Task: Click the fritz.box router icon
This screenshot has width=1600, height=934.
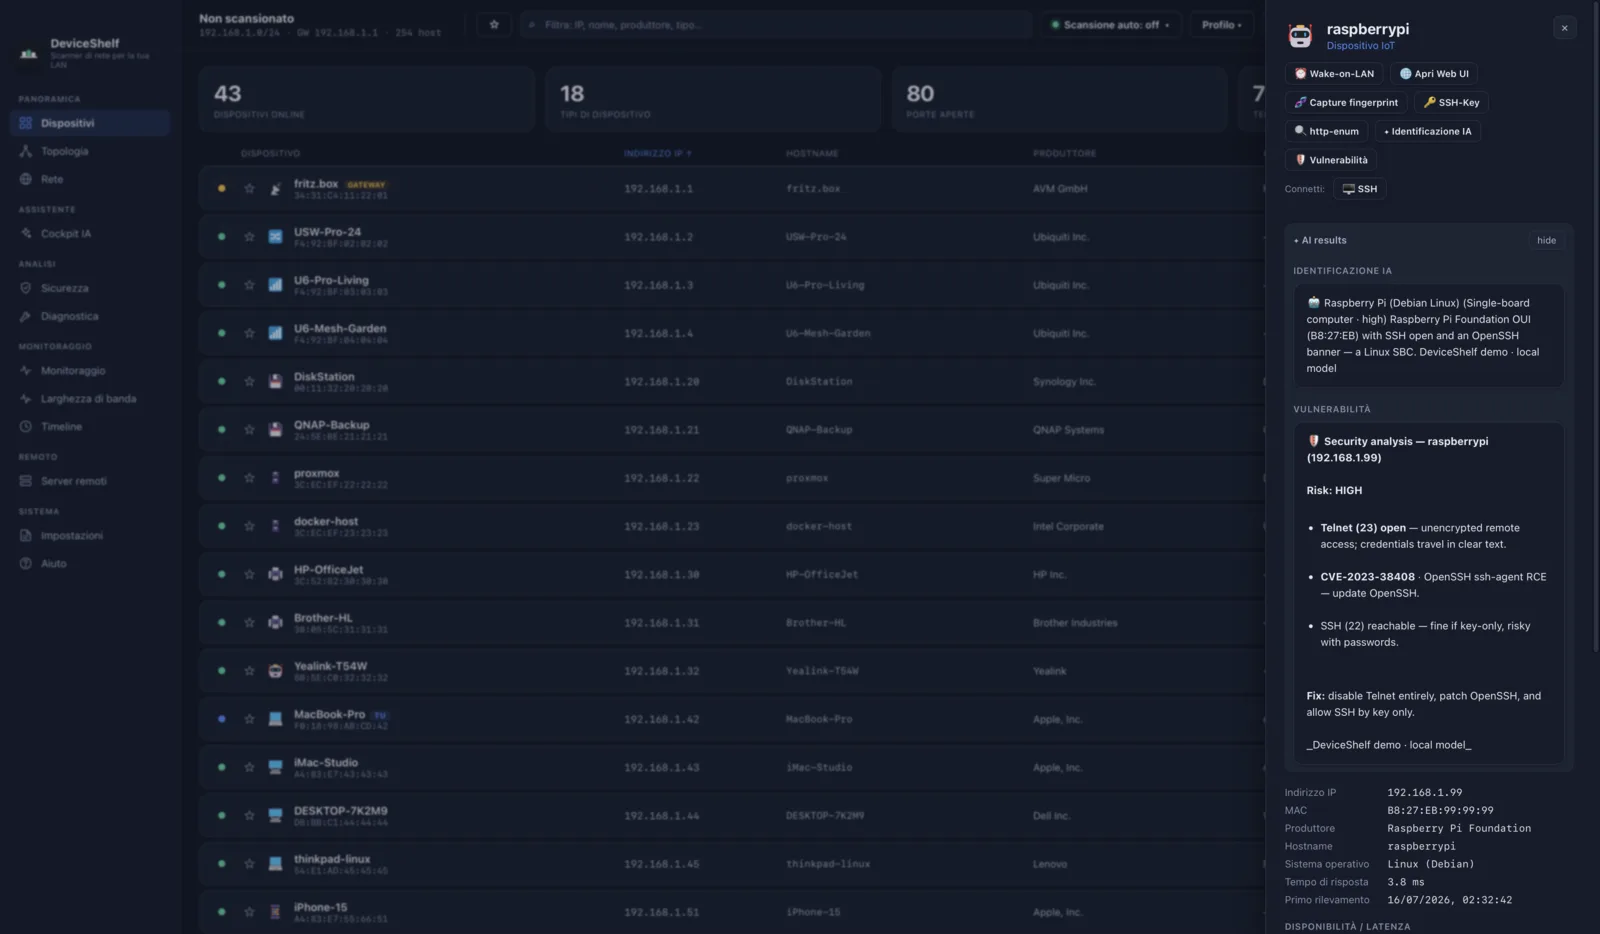Action: tap(275, 188)
